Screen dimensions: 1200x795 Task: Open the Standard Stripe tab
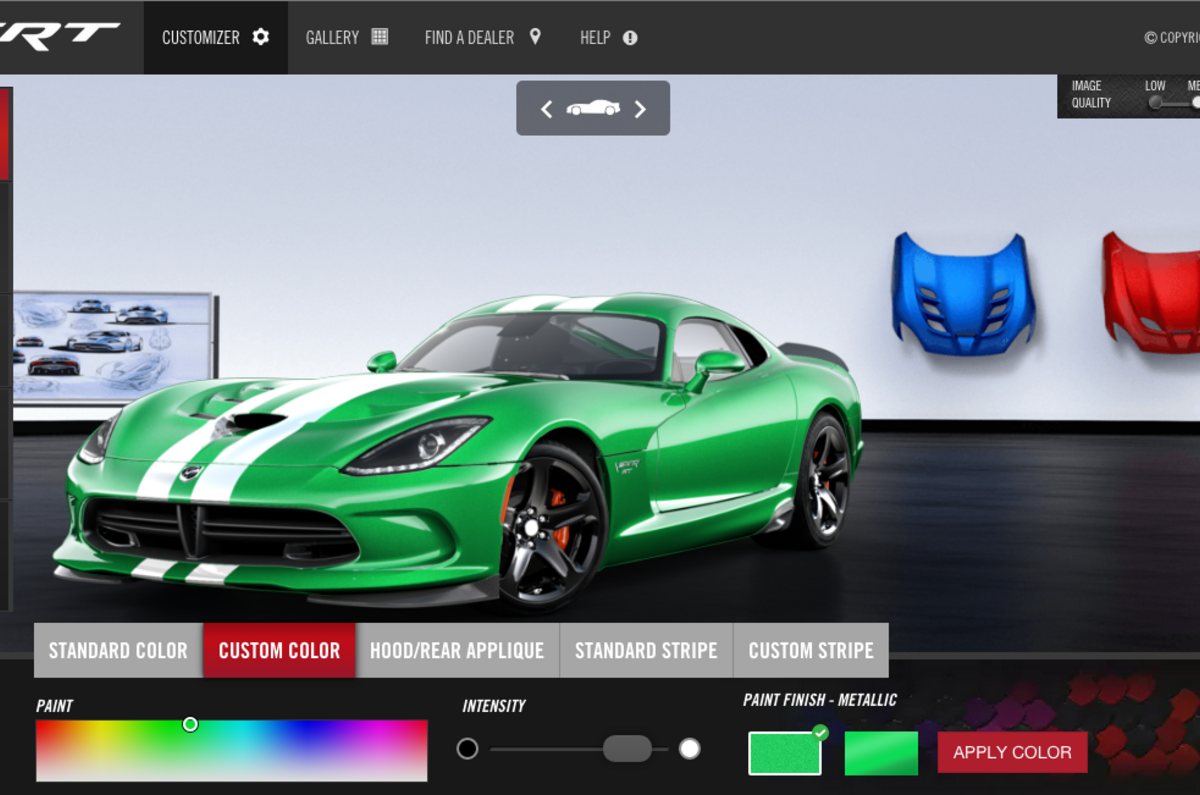click(x=646, y=650)
